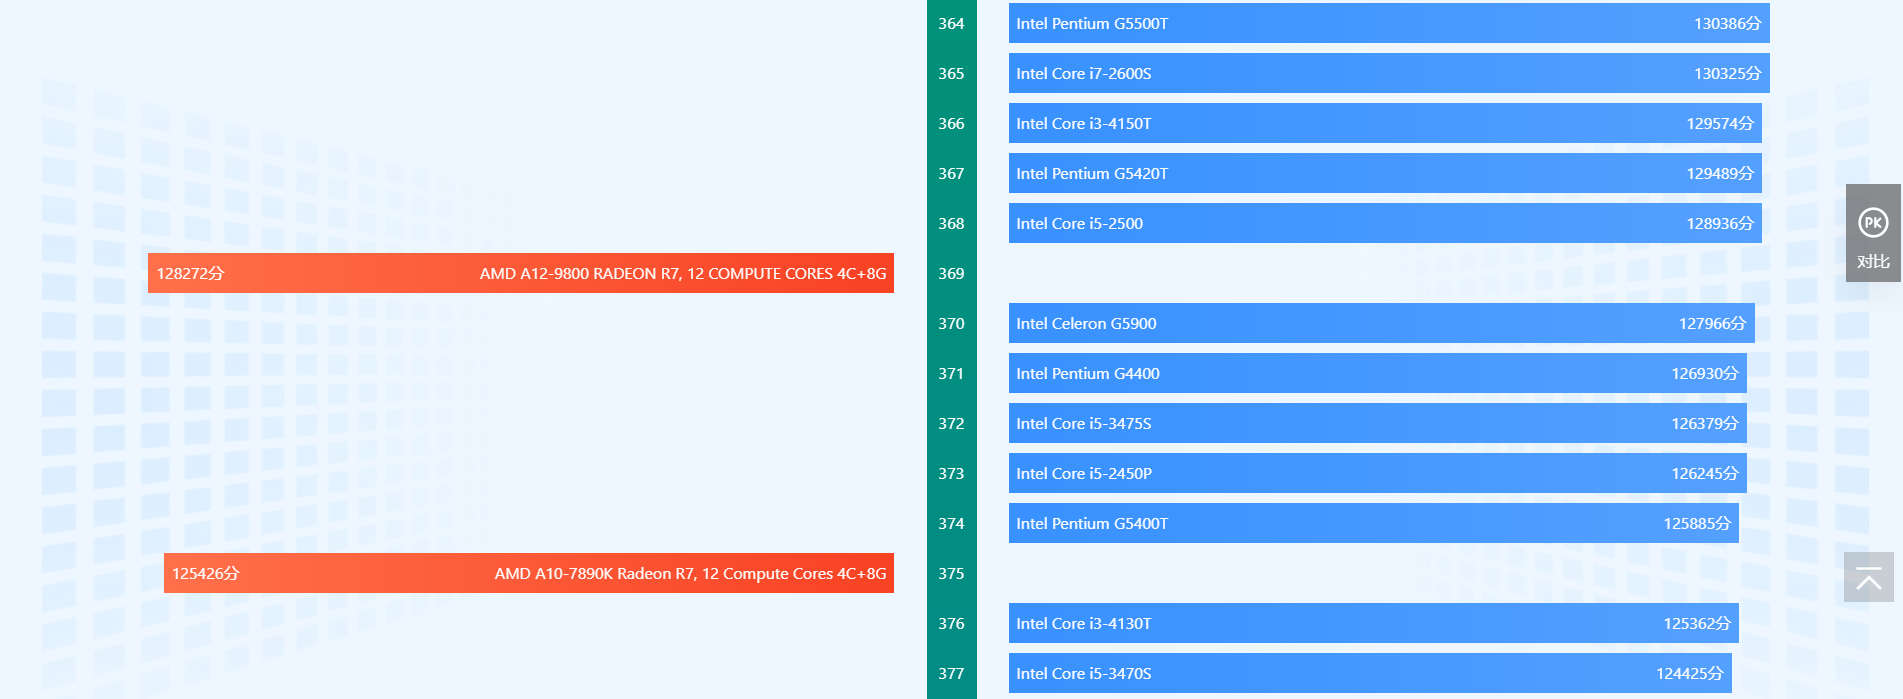Viewport: 1903px width, 699px height.
Task: Click the AMD score 125426分
Action: coord(205,573)
